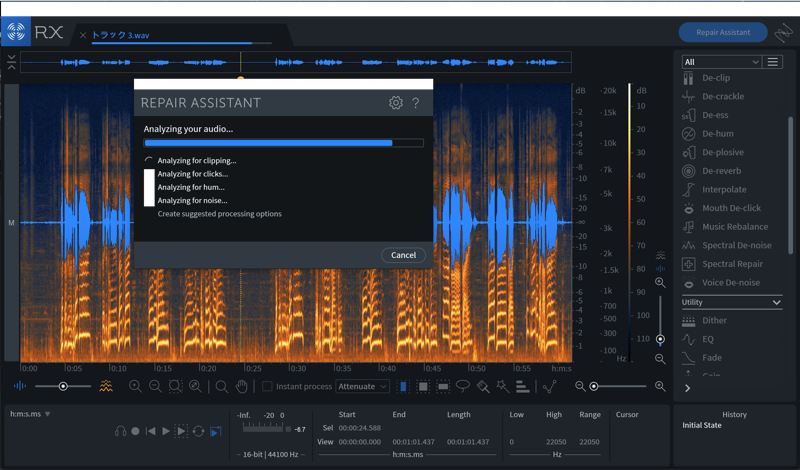Open the De-plosive module
Image resolution: width=800 pixels, height=470 pixels.
pyautogui.click(x=713, y=152)
